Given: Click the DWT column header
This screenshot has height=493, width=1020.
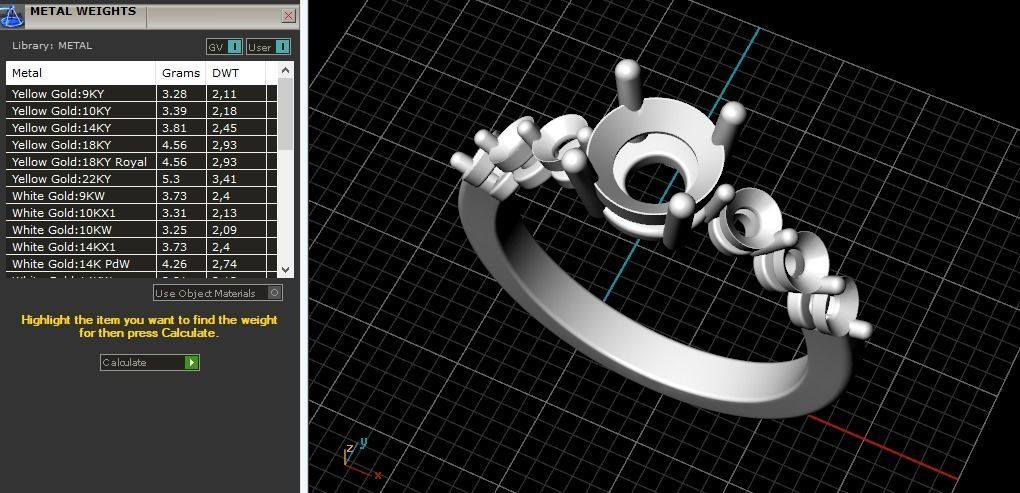Looking at the screenshot, I should tap(235, 73).
